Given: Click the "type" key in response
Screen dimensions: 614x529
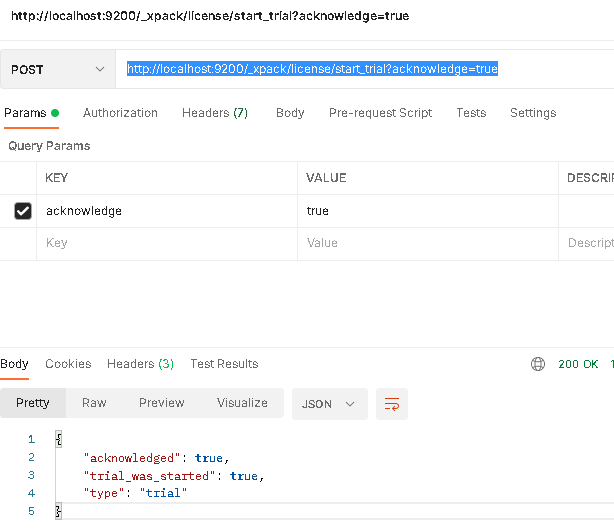Looking at the screenshot, I should click(x=104, y=493).
